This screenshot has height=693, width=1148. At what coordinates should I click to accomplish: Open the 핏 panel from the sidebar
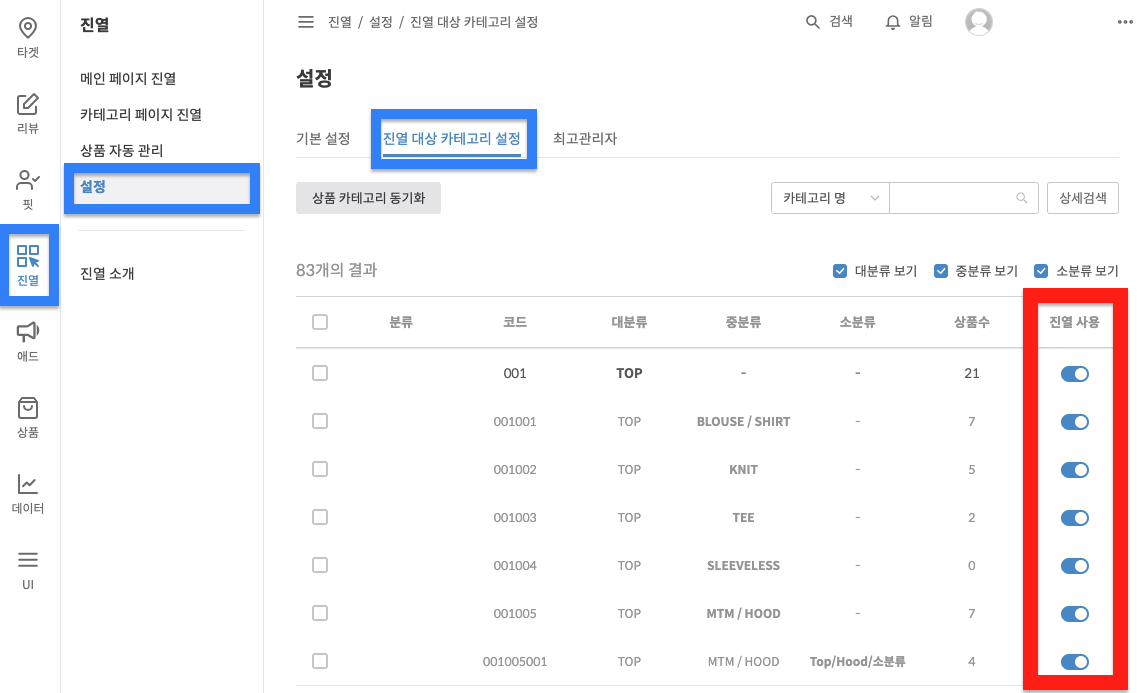coord(28,185)
